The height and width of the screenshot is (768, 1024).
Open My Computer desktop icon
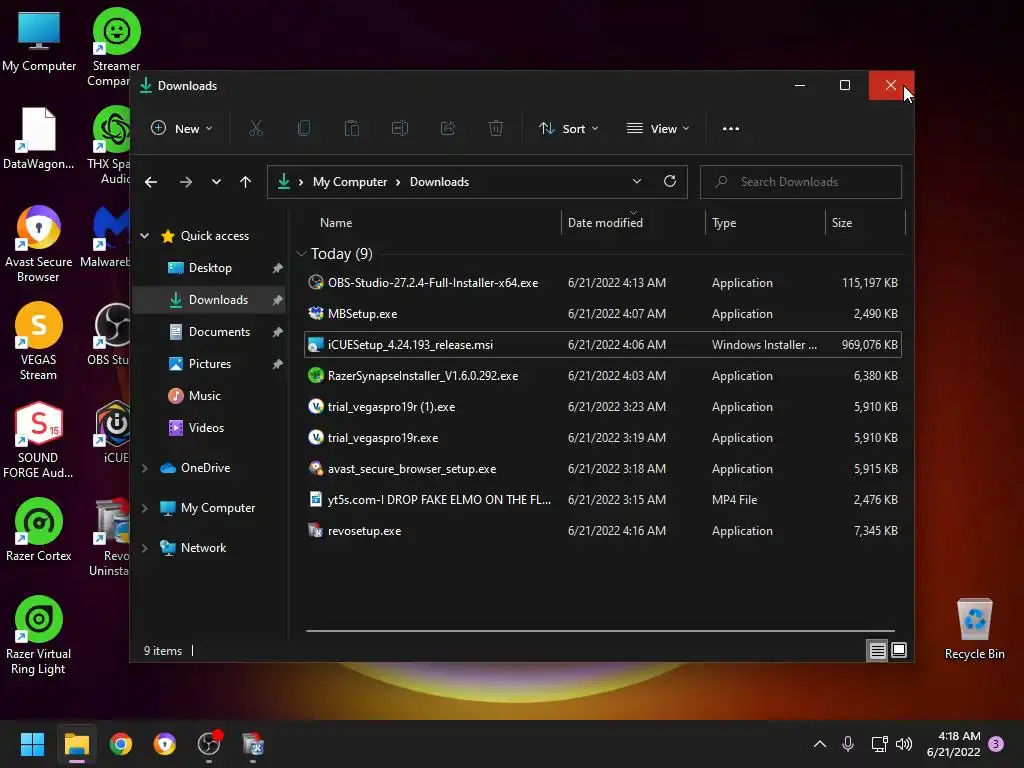(x=39, y=40)
